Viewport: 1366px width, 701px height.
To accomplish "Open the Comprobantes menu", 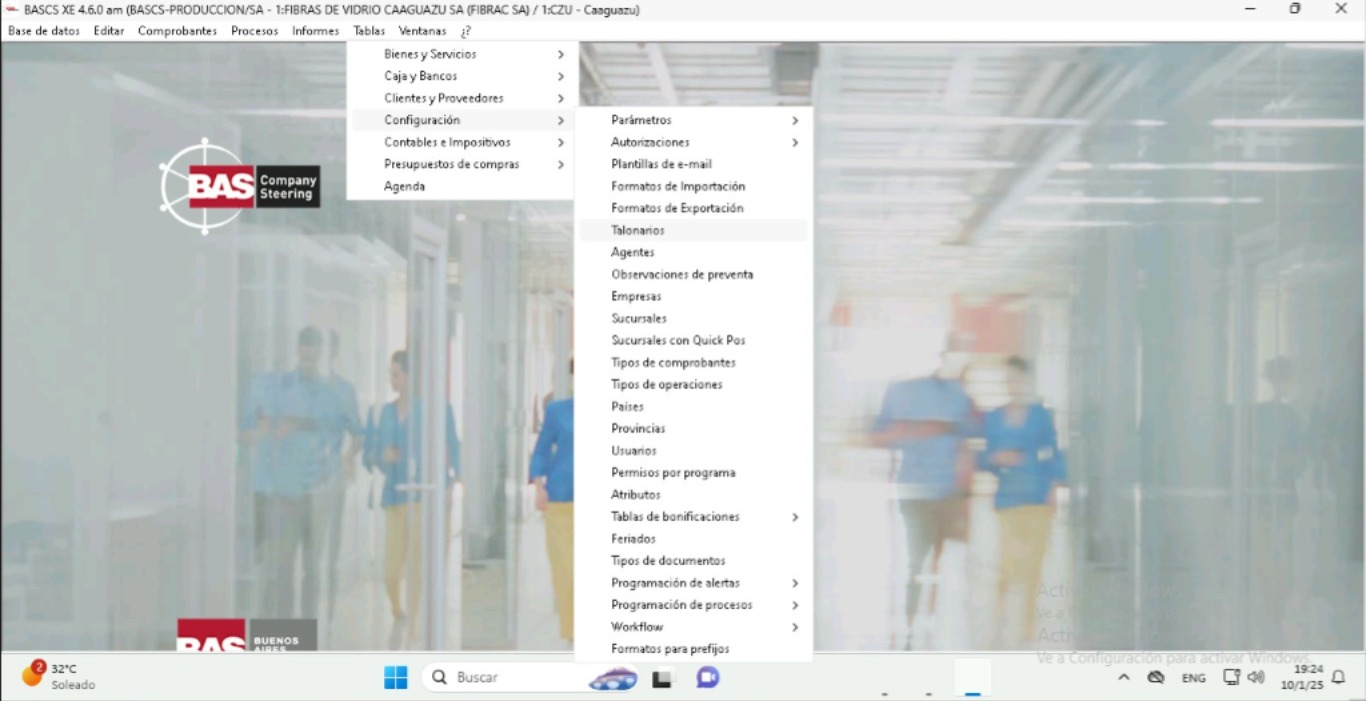I will (x=177, y=31).
